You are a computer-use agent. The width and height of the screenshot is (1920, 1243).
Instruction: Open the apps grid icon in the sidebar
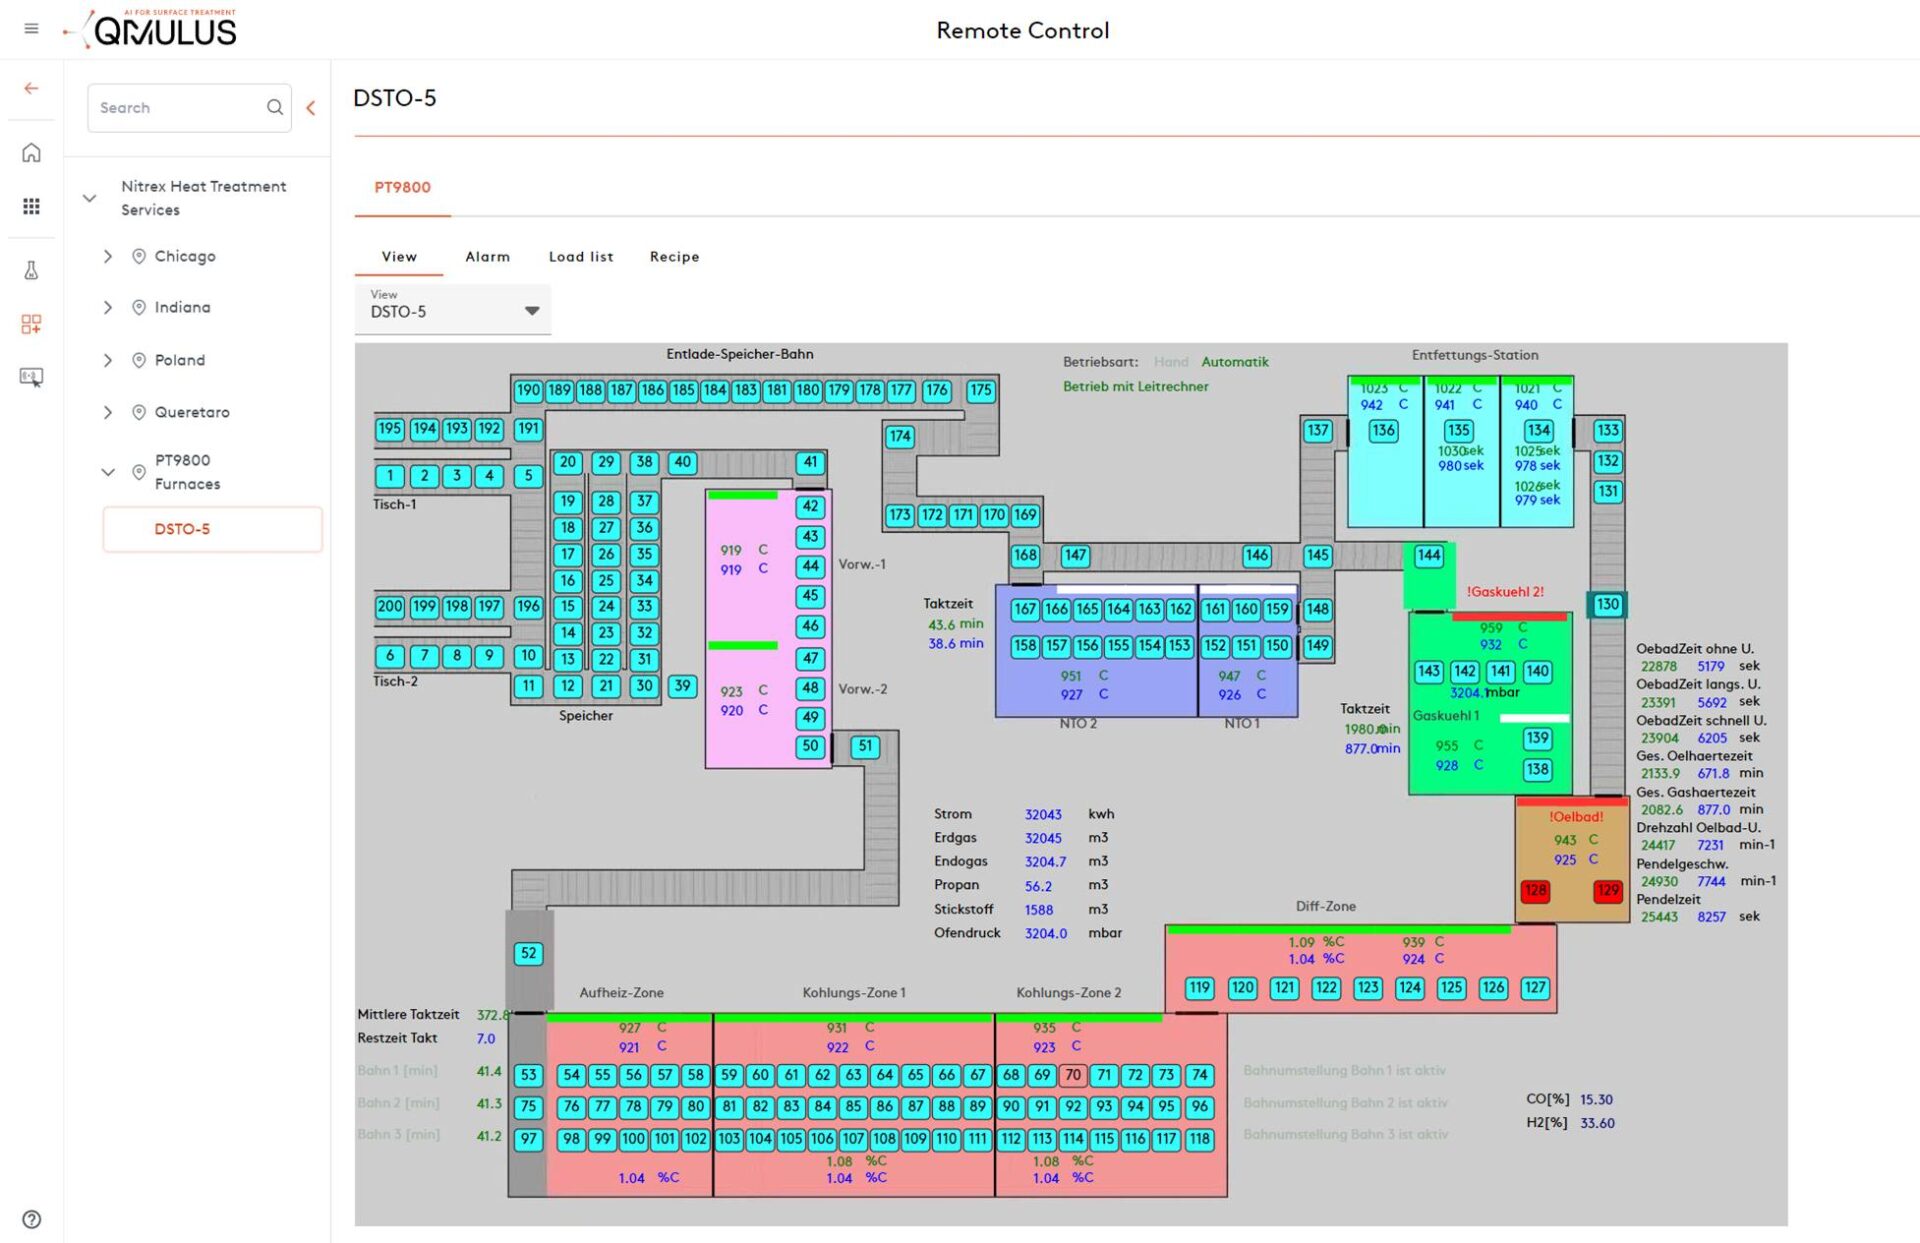tap(31, 206)
